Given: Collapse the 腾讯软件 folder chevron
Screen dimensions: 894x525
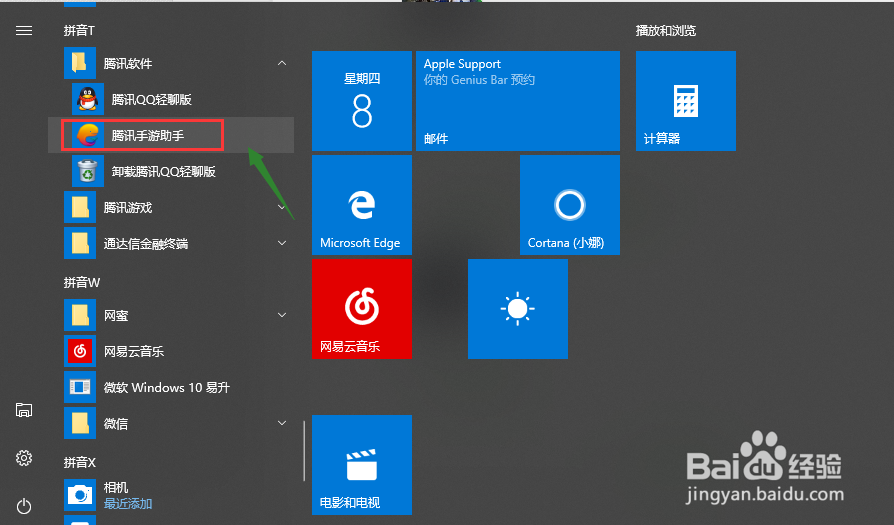Looking at the screenshot, I should (x=282, y=63).
